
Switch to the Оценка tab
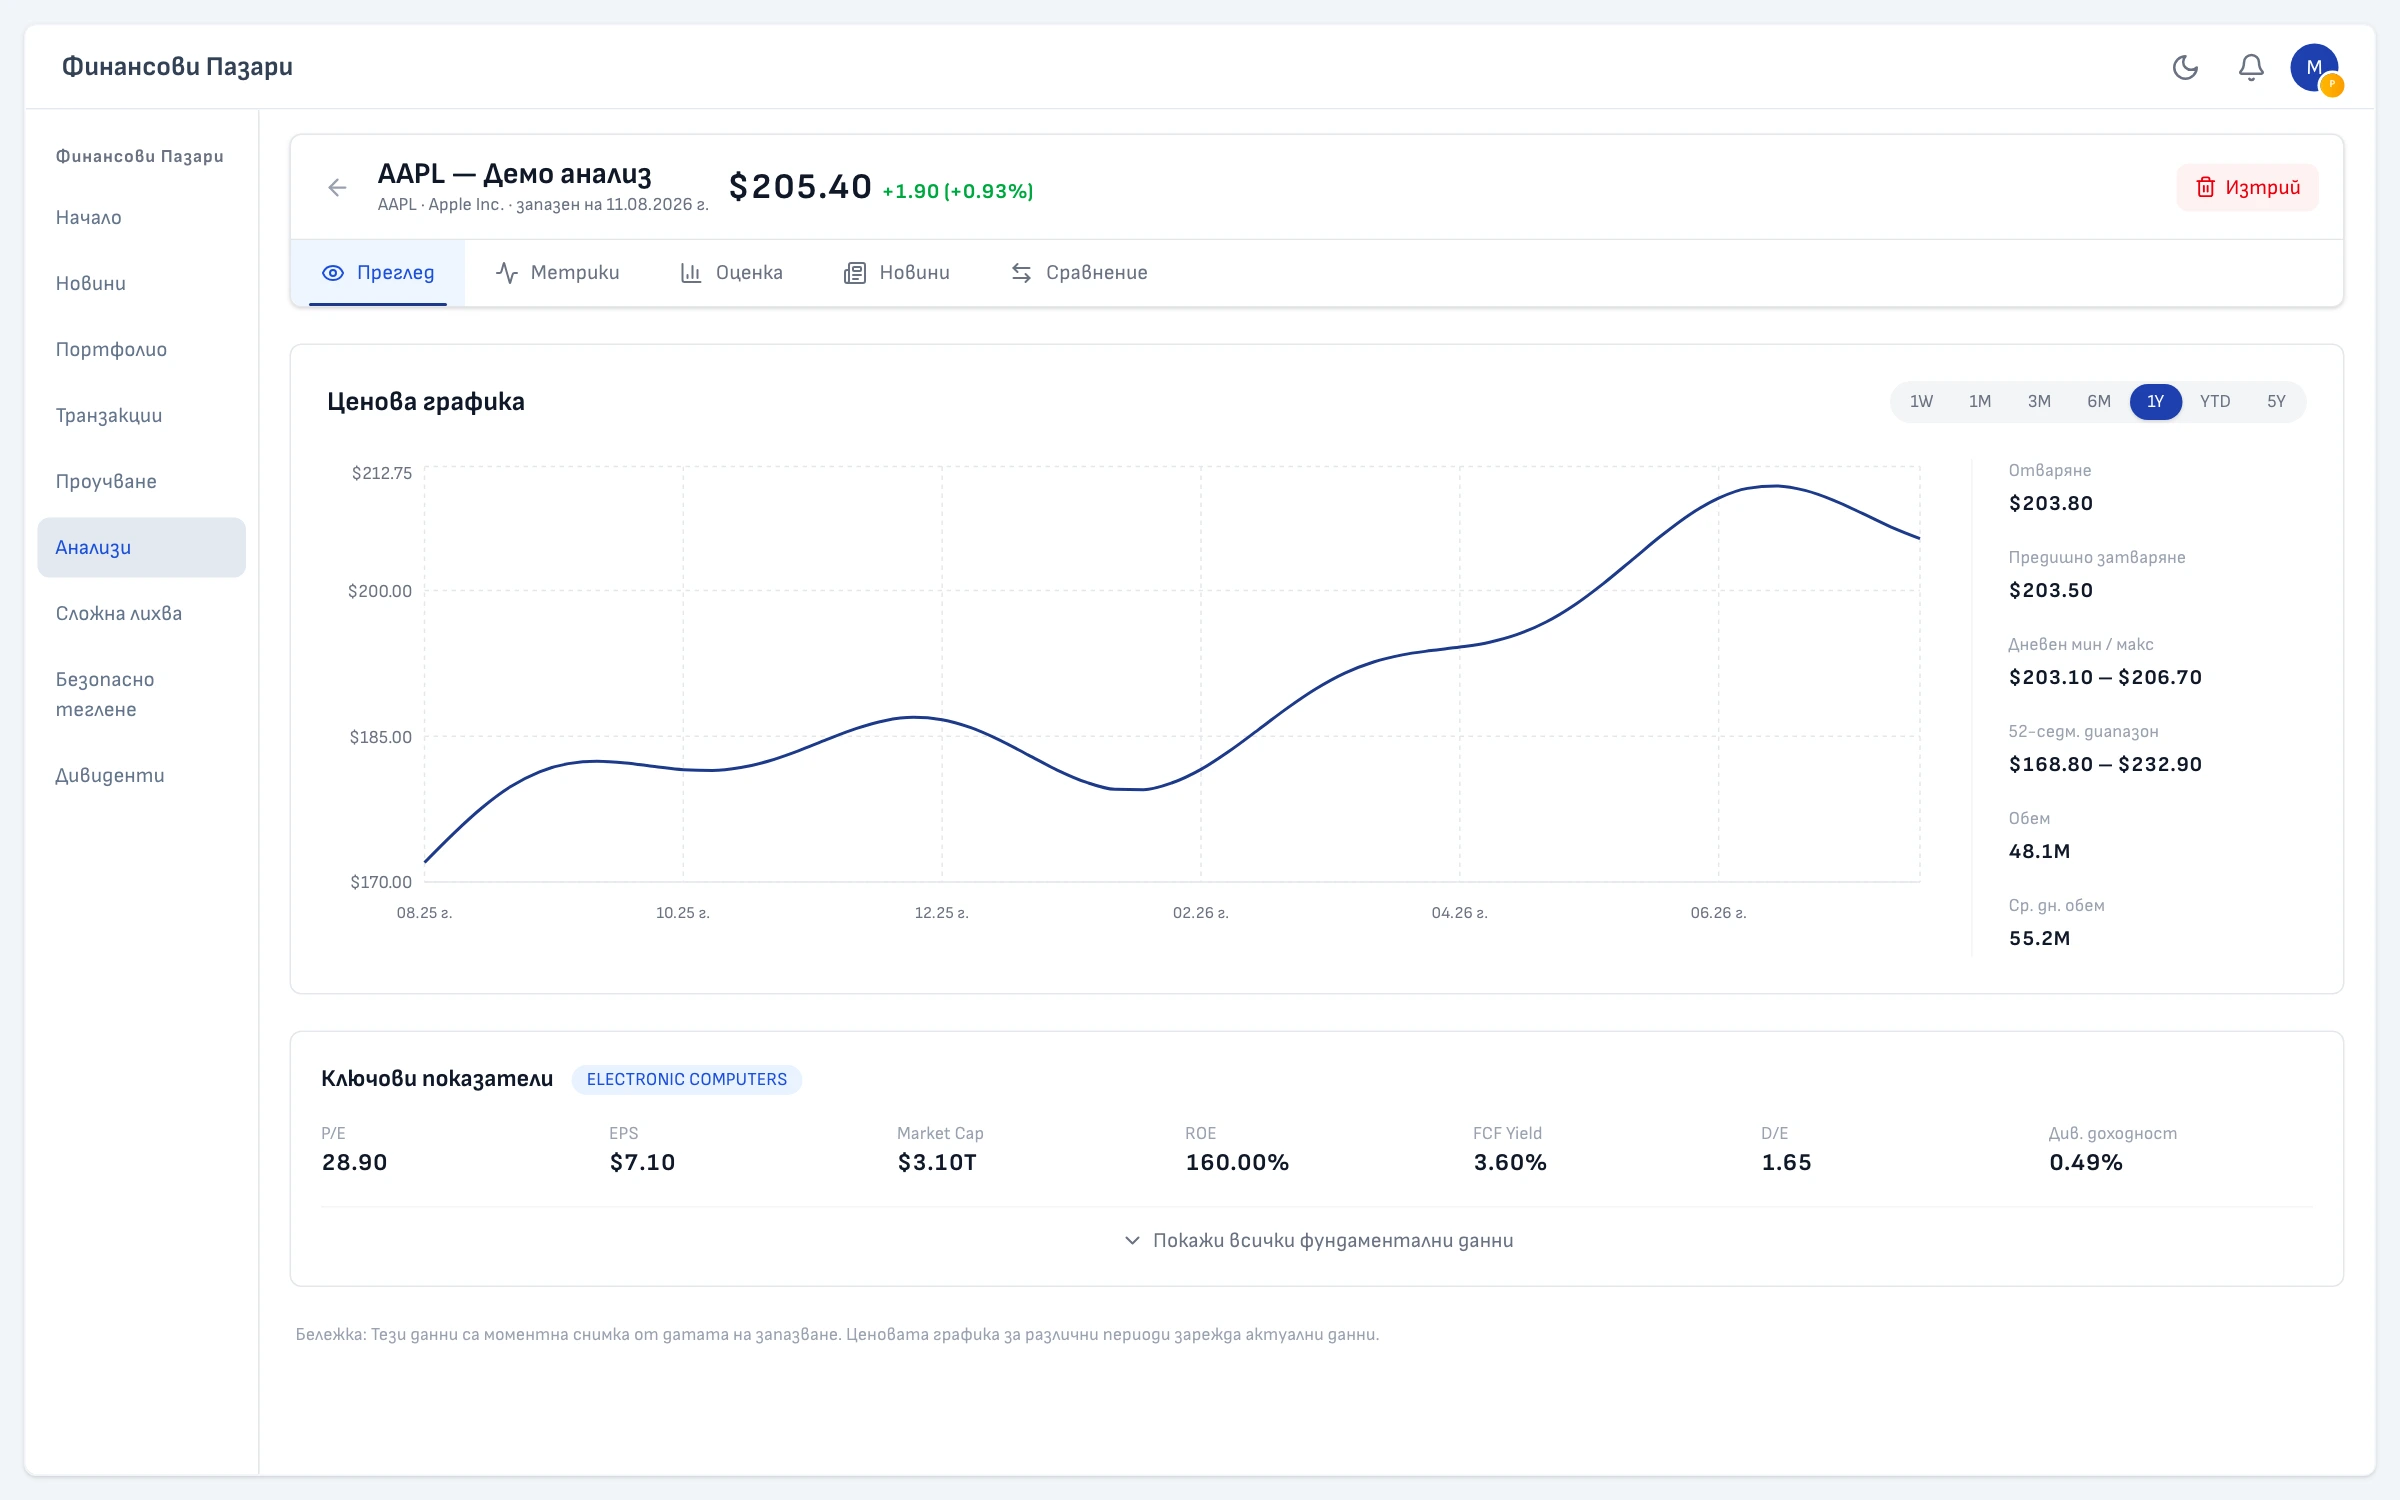(731, 273)
